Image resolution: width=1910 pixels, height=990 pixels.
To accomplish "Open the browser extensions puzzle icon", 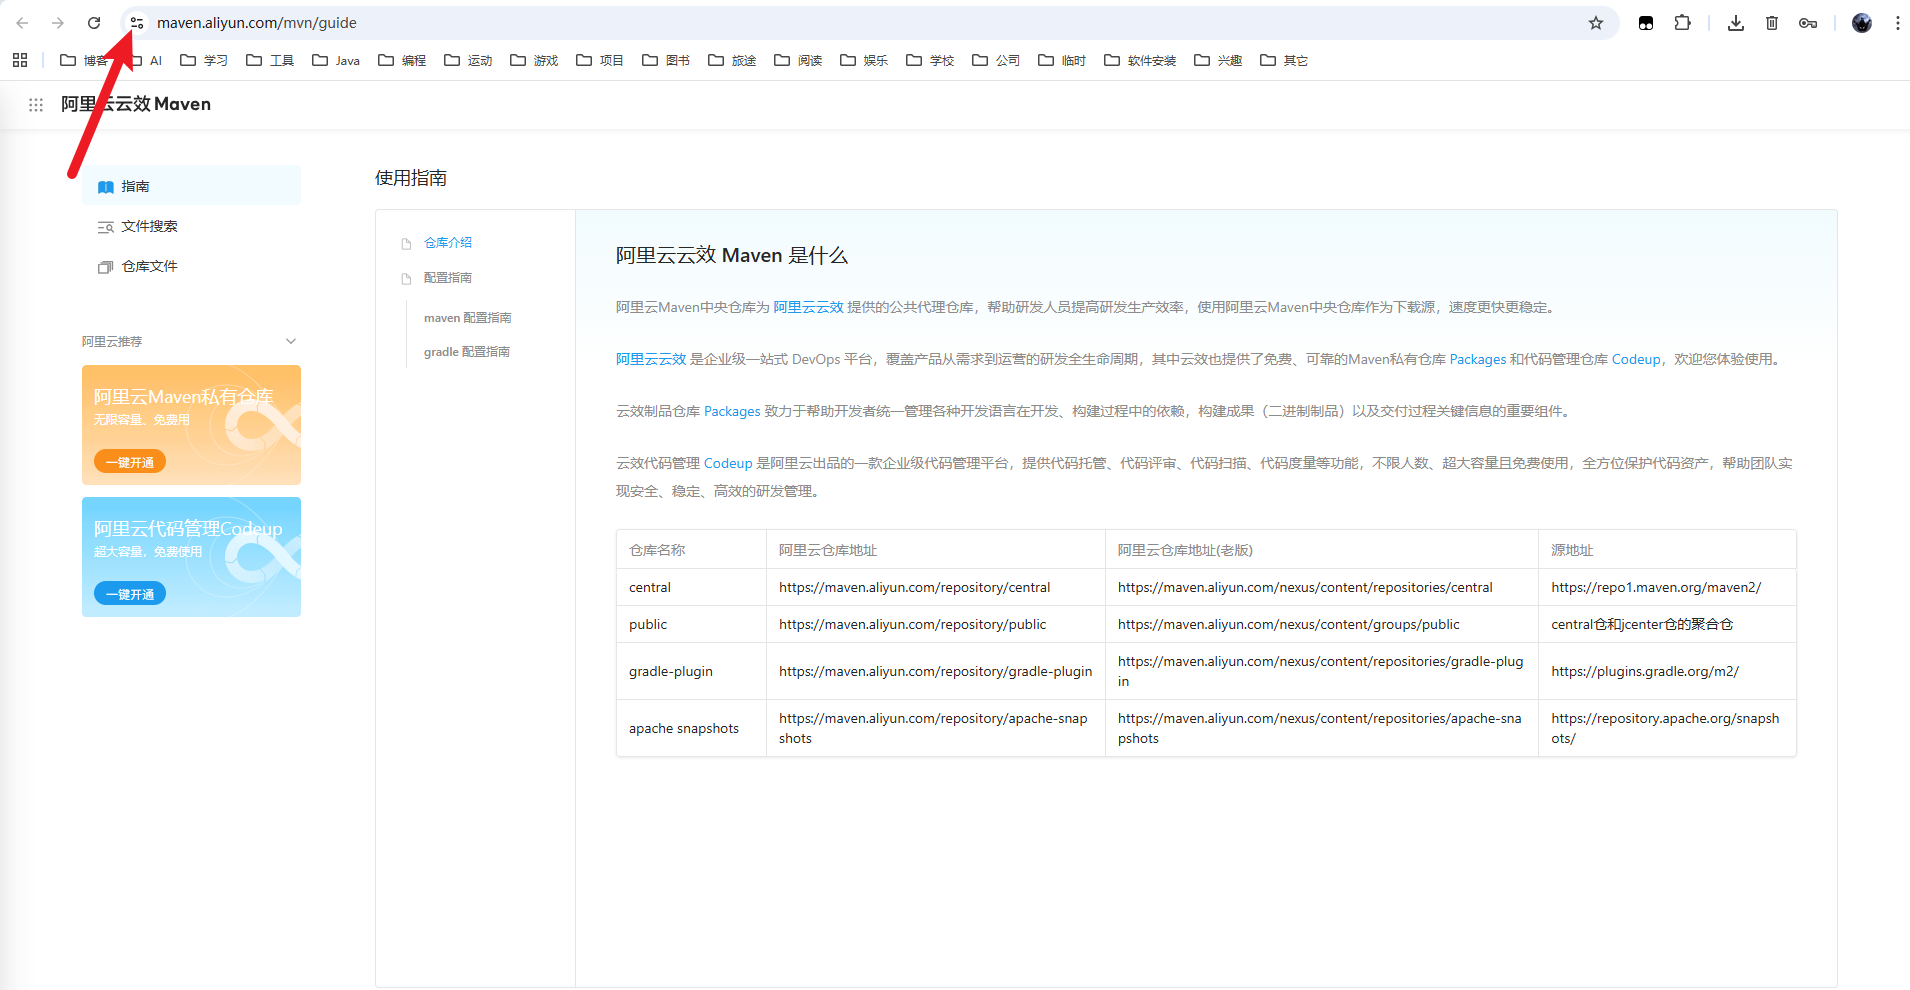I will tap(1683, 23).
